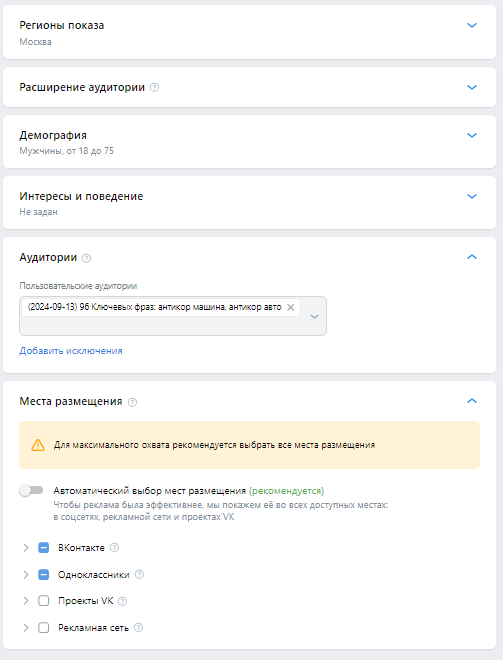Expand the Демография section
The image size is (503, 660).
pos(472,135)
